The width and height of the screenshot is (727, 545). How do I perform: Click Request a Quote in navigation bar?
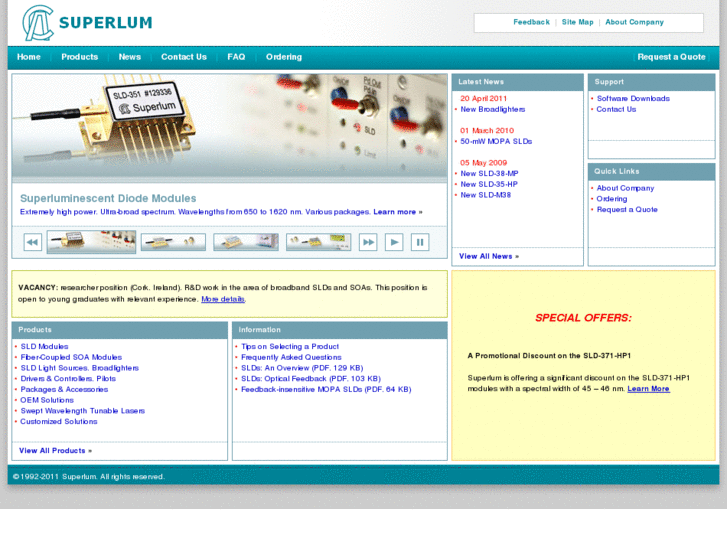coord(671,57)
